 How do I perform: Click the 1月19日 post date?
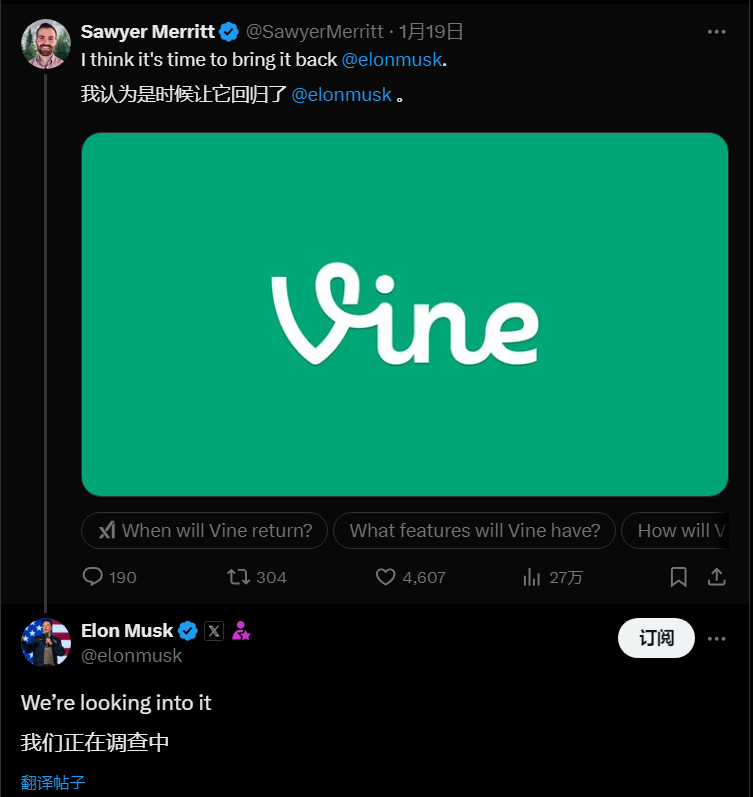click(x=431, y=32)
